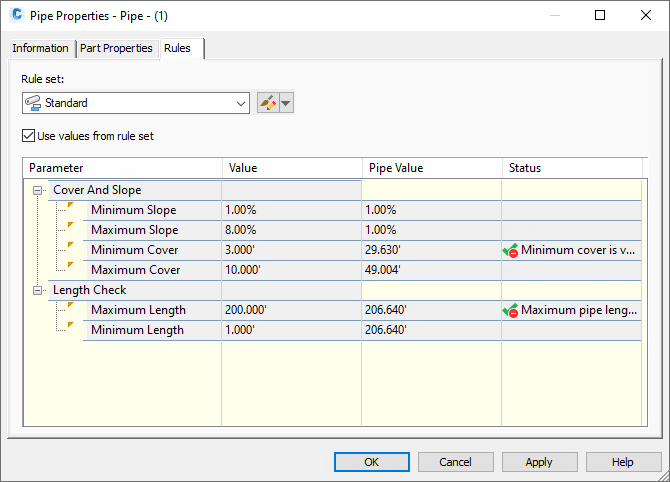Switch to the Part Properties tab
This screenshot has height=482, width=670.
(x=116, y=48)
